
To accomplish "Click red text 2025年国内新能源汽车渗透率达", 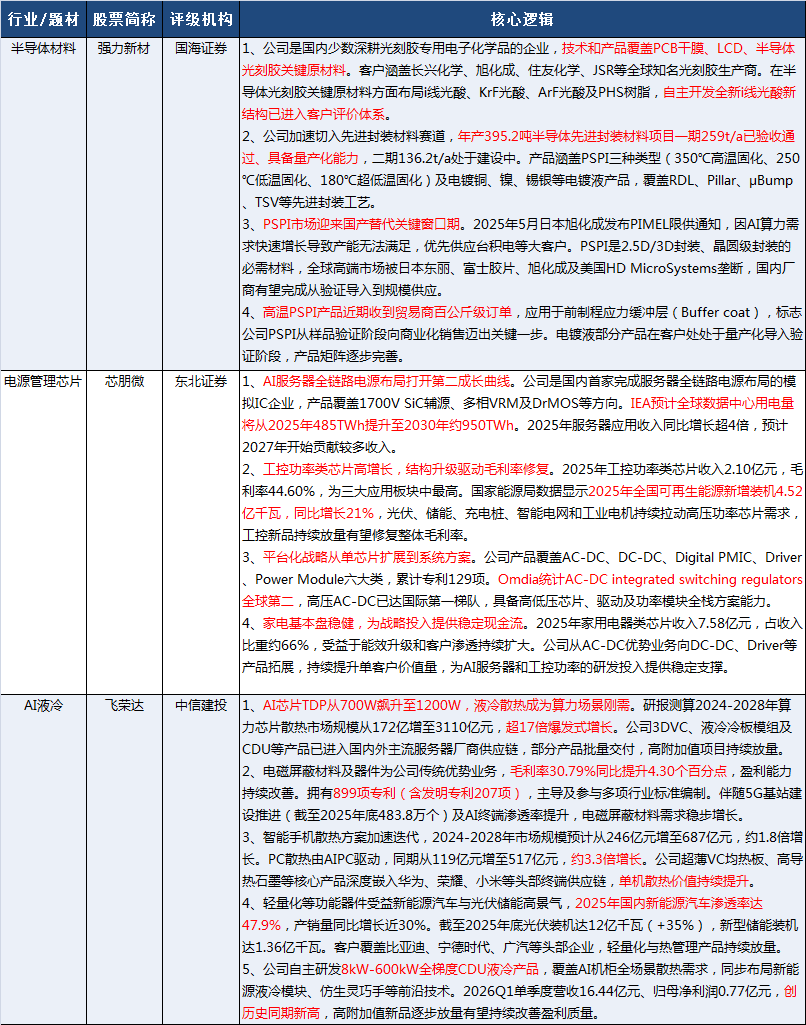I will (x=669, y=903).
